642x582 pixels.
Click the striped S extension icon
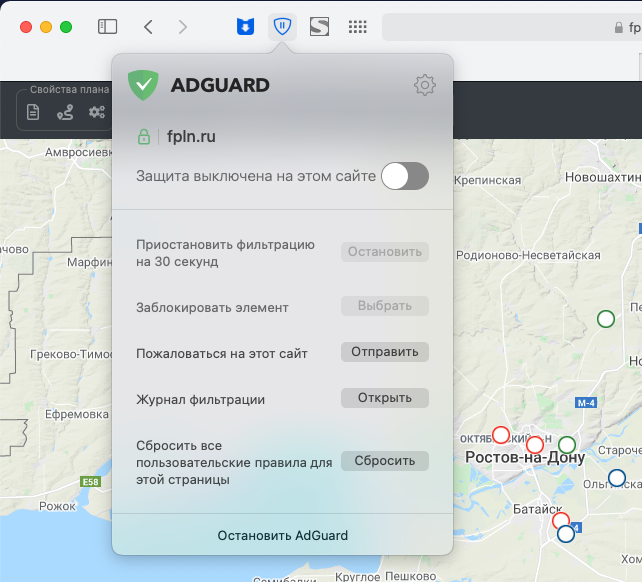pos(320,27)
